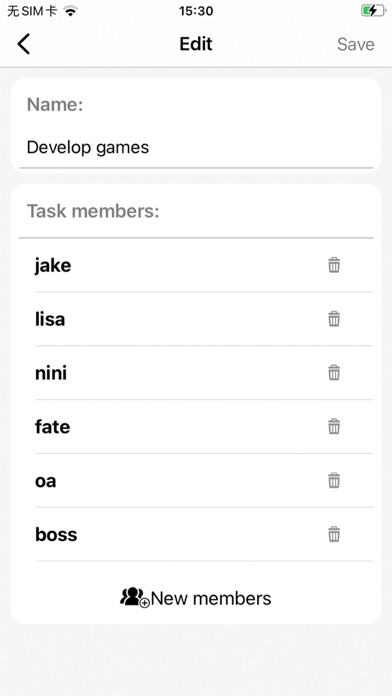This screenshot has width=392, height=696.
Task: Save the edited task
Action: tap(356, 44)
